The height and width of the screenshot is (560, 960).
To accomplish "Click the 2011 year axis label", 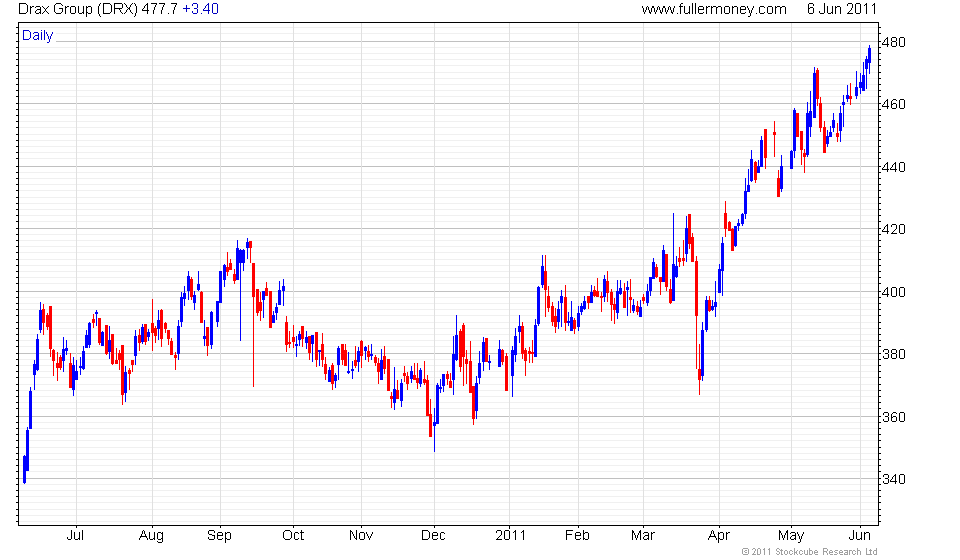I will (511, 536).
